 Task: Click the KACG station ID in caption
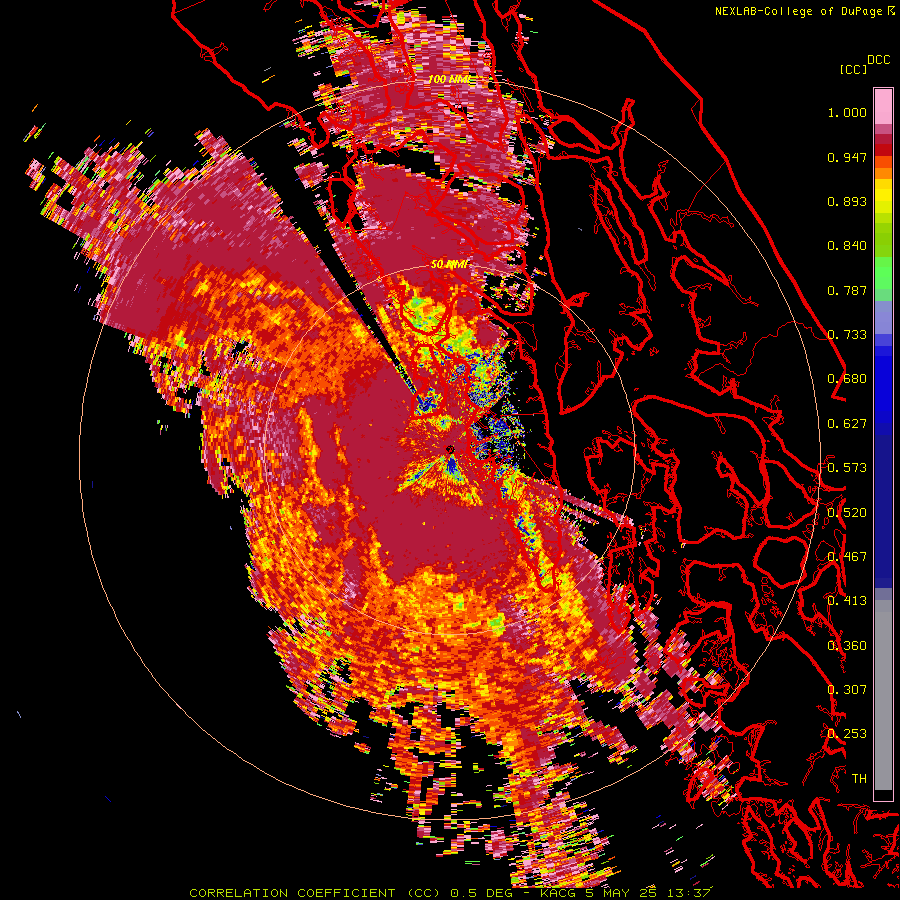(558, 893)
